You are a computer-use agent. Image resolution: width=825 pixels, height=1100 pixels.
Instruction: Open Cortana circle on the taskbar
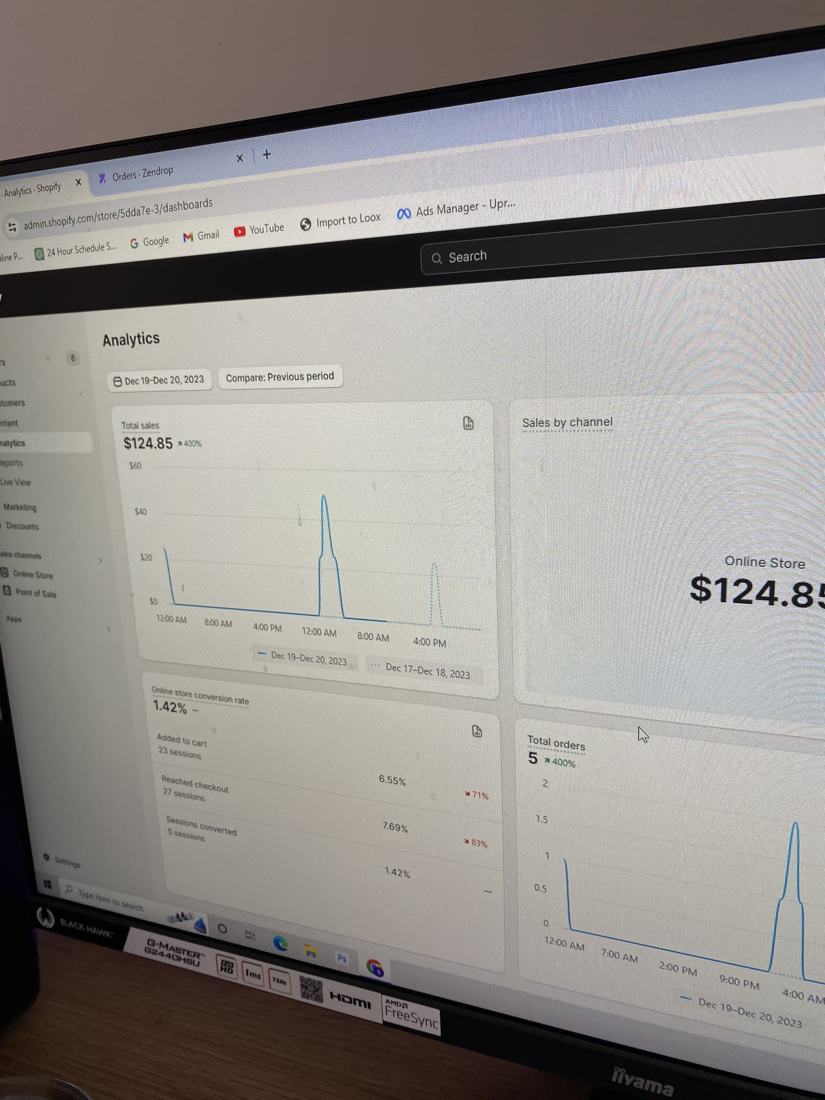click(x=222, y=928)
